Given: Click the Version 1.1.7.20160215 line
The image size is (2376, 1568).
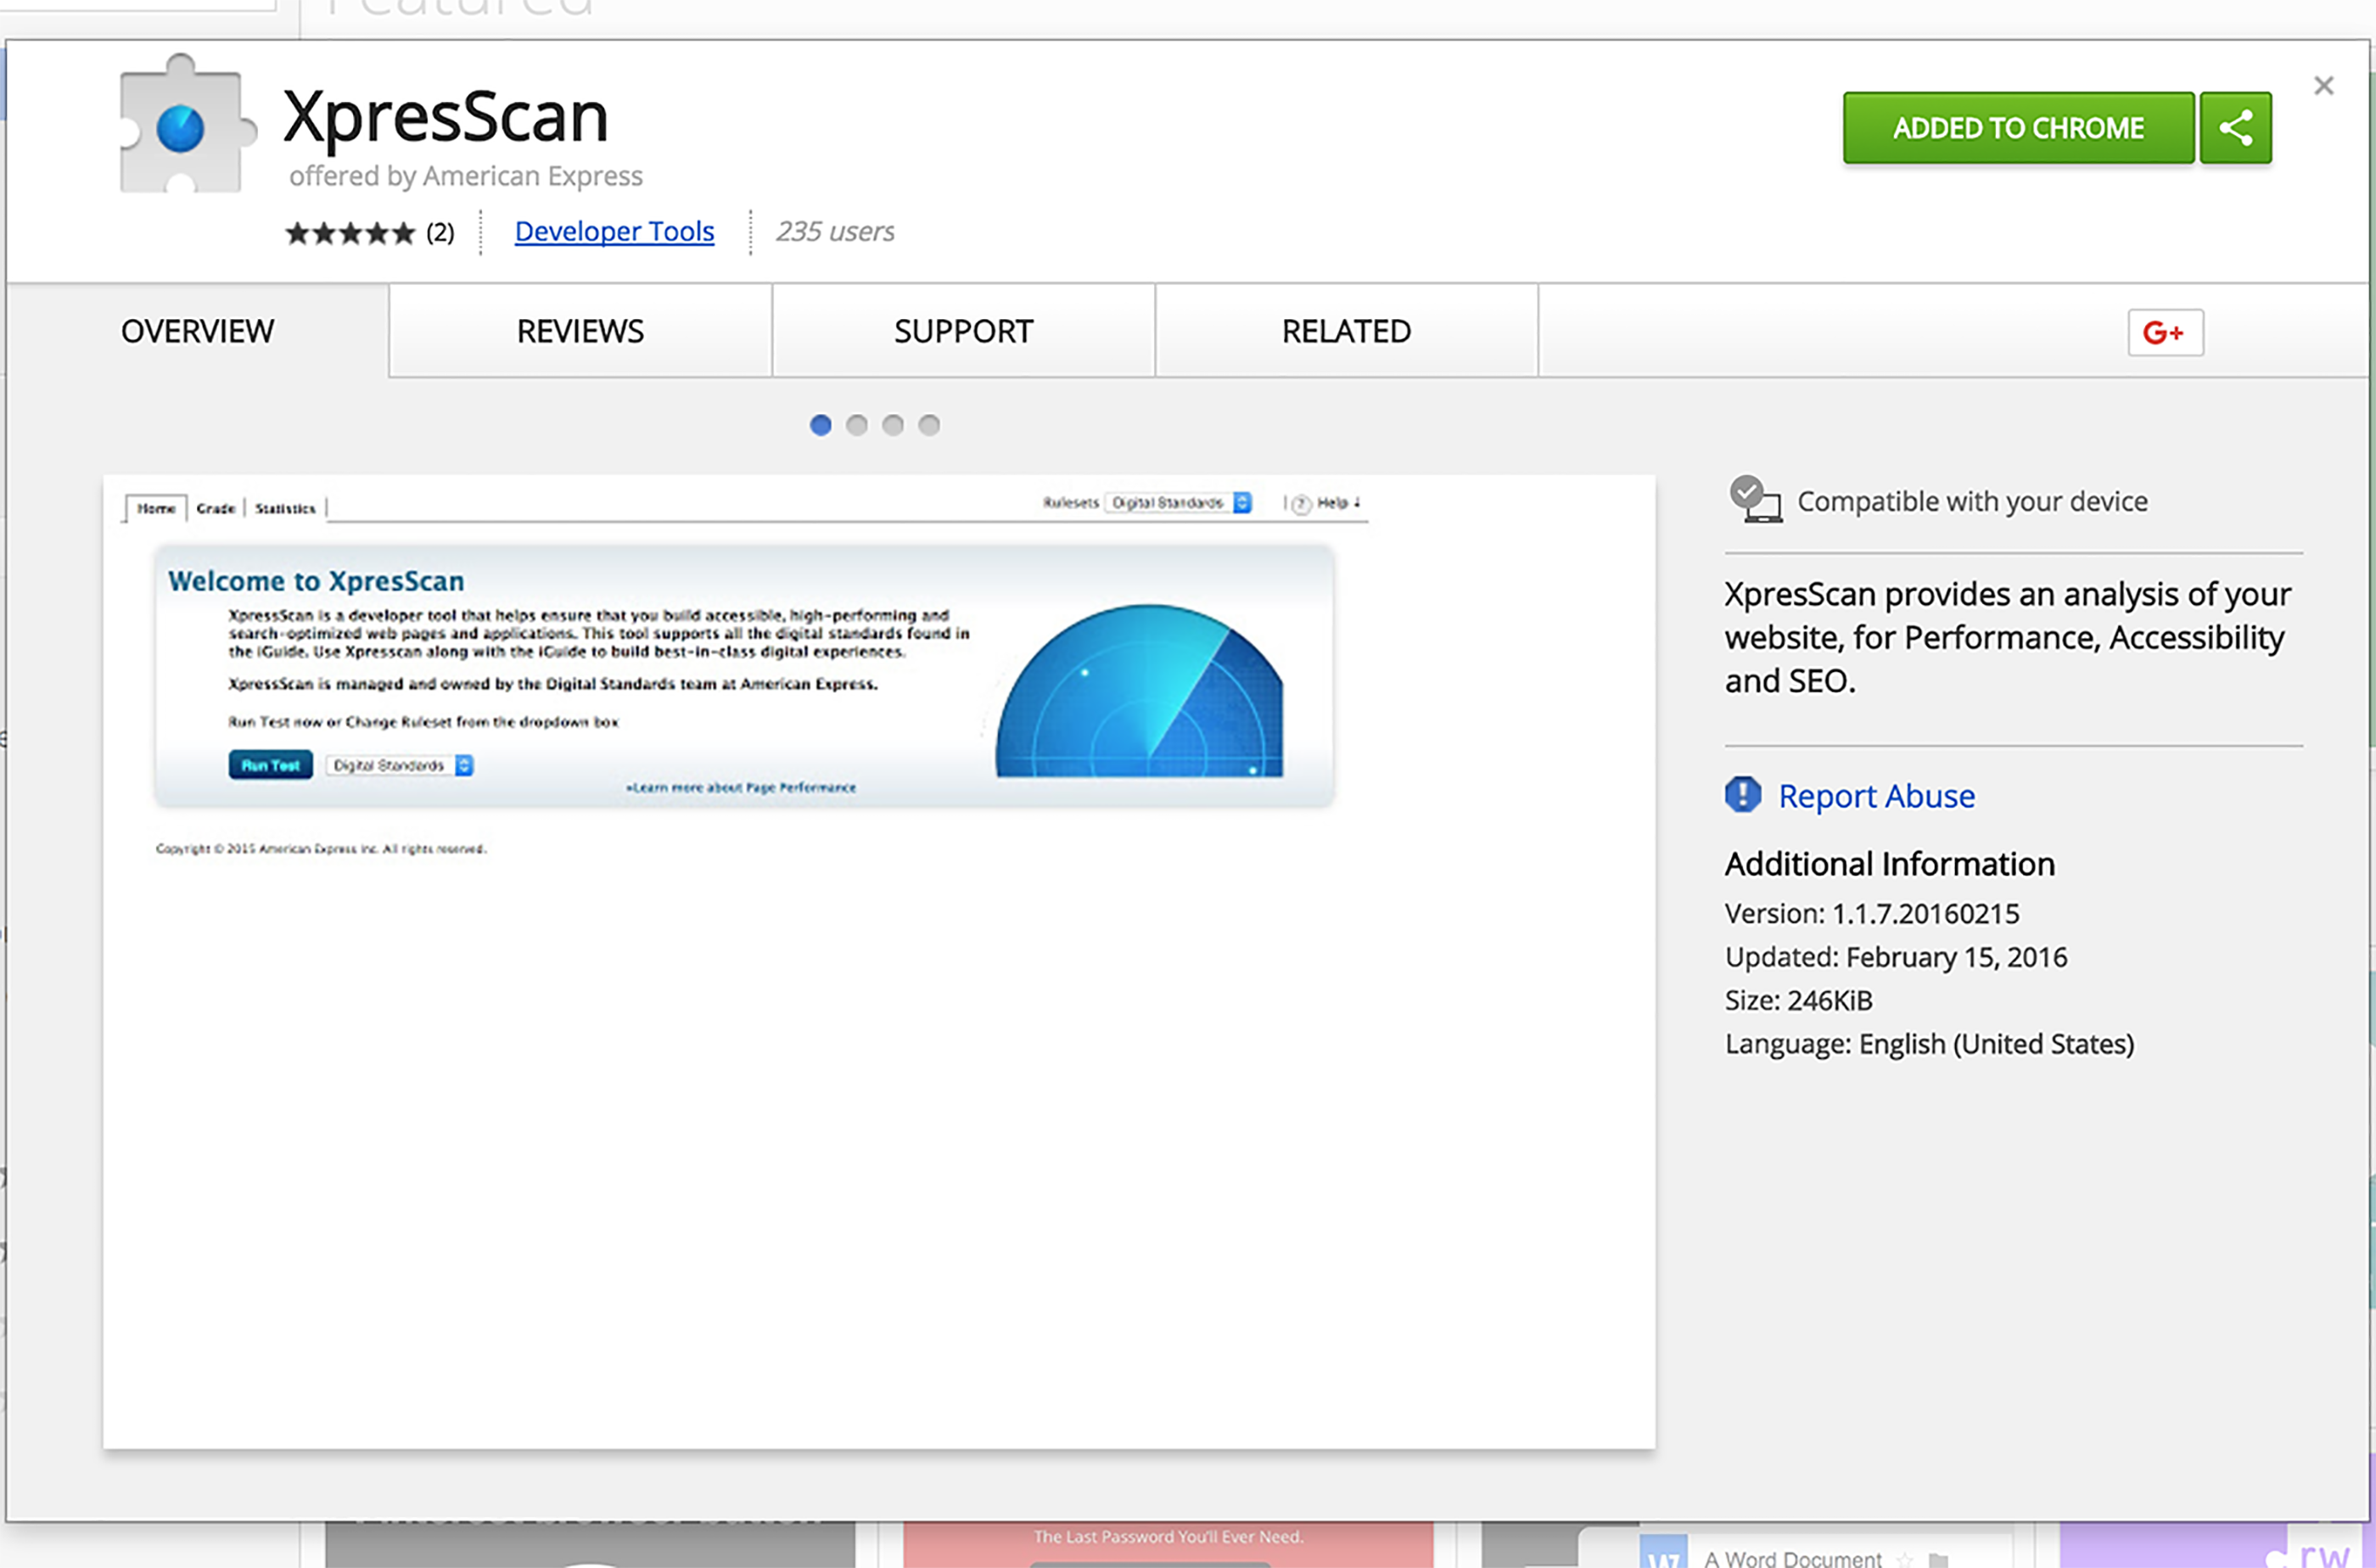Looking at the screenshot, I should click(1872, 913).
